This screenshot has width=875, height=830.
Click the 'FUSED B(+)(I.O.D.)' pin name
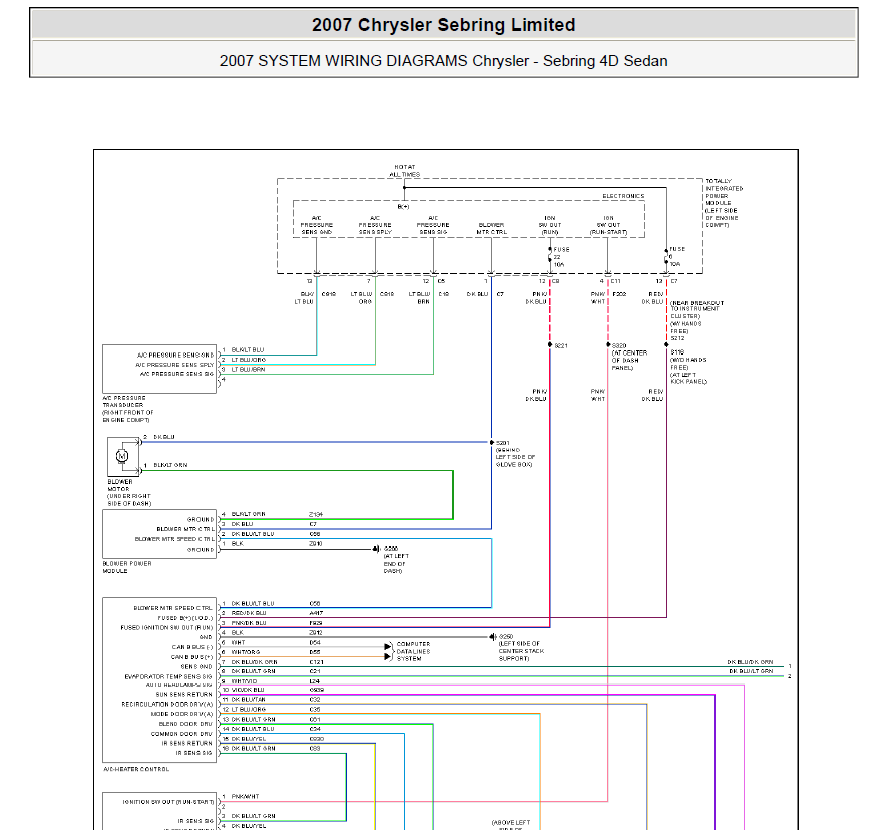[185, 618]
